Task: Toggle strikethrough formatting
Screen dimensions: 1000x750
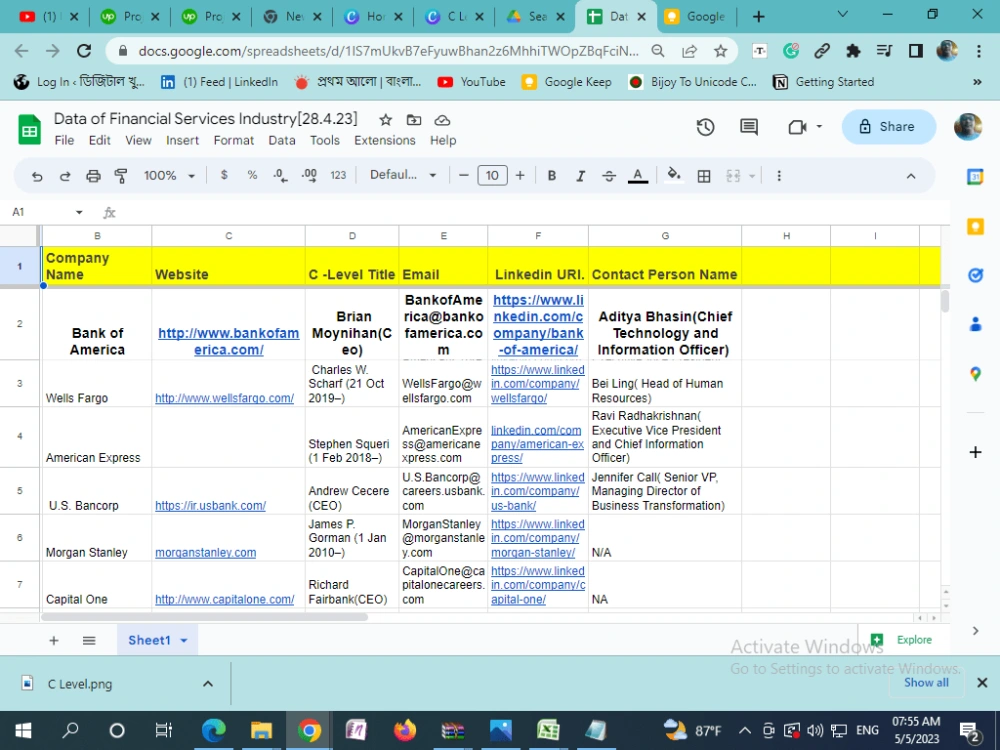Action: coord(609,176)
